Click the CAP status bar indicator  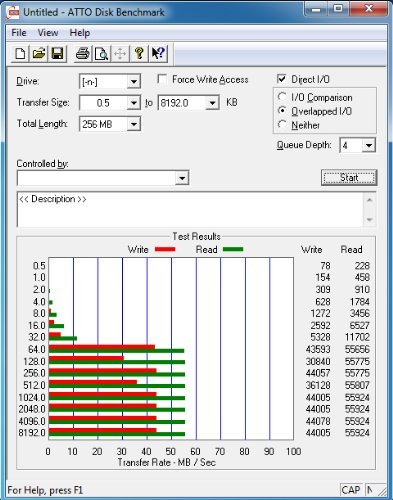coord(351,490)
